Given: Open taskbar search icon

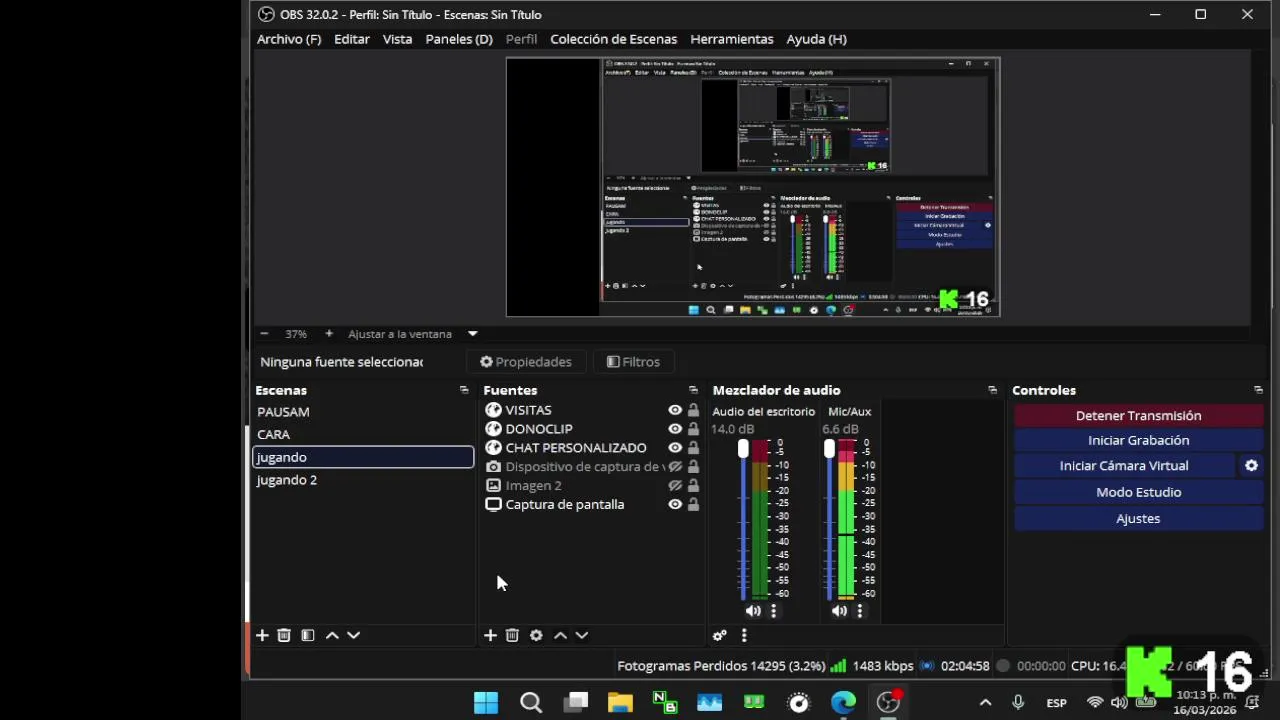Looking at the screenshot, I should pyautogui.click(x=531, y=703).
